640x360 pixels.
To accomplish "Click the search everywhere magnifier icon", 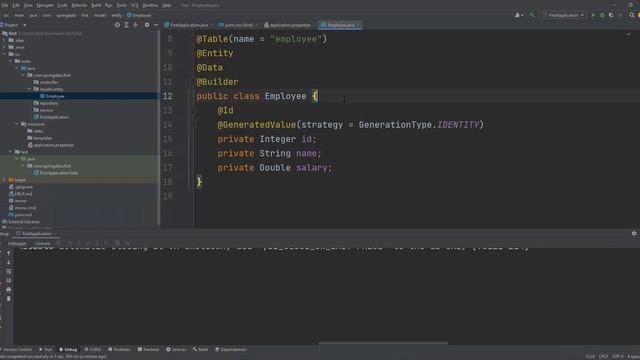I will 631,15.
